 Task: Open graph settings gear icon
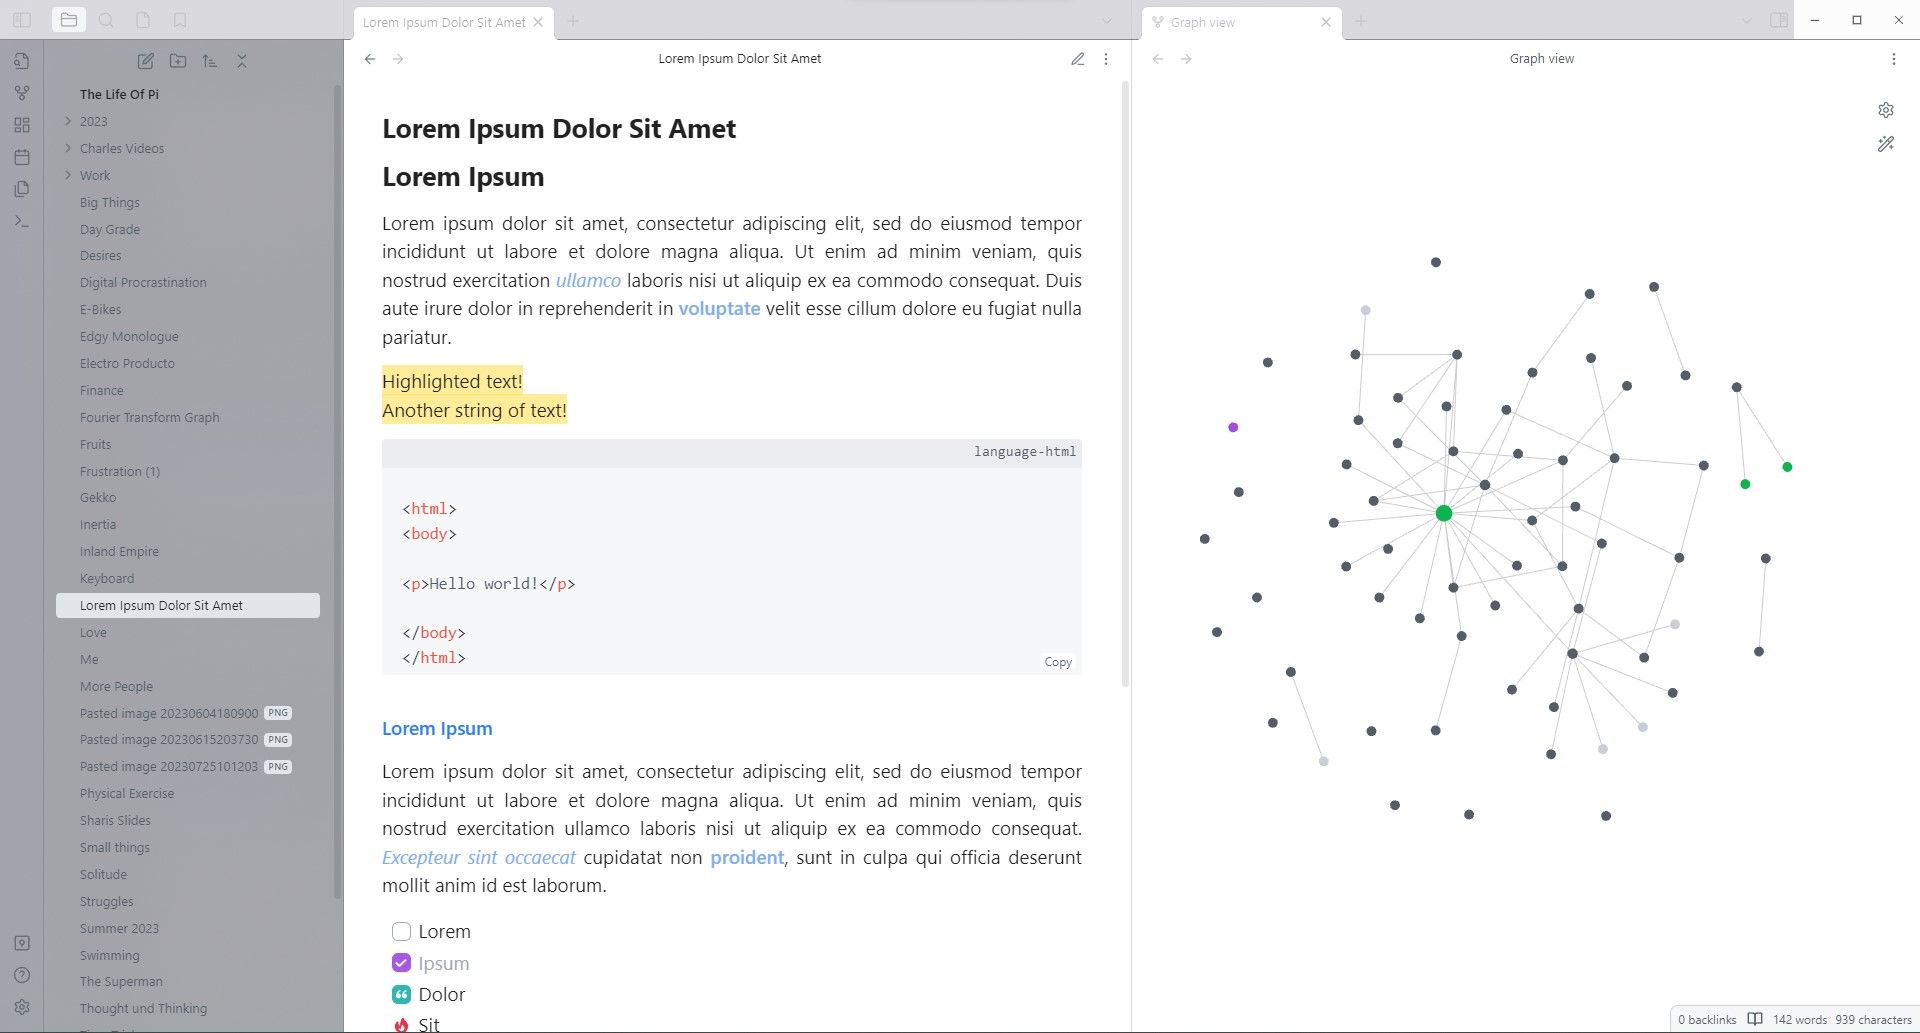point(1885,110)
